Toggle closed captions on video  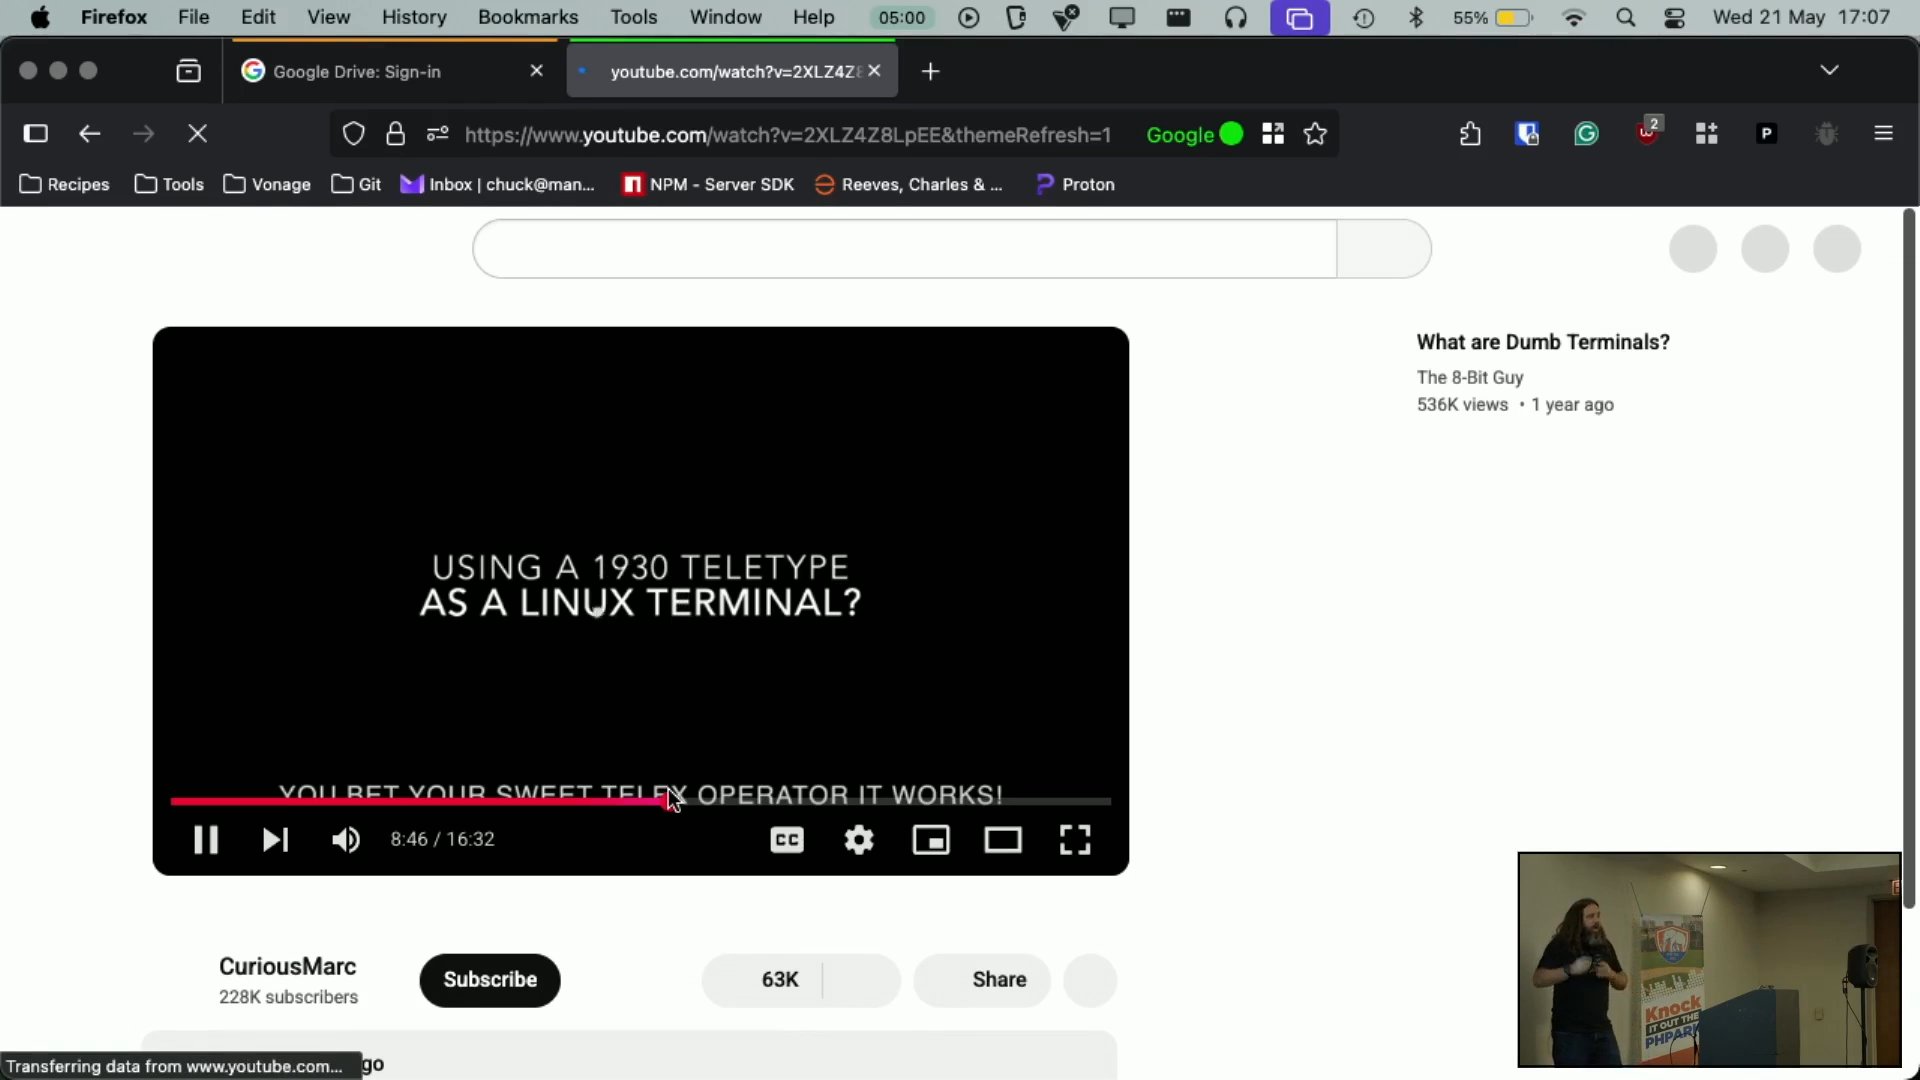(787, 840)
